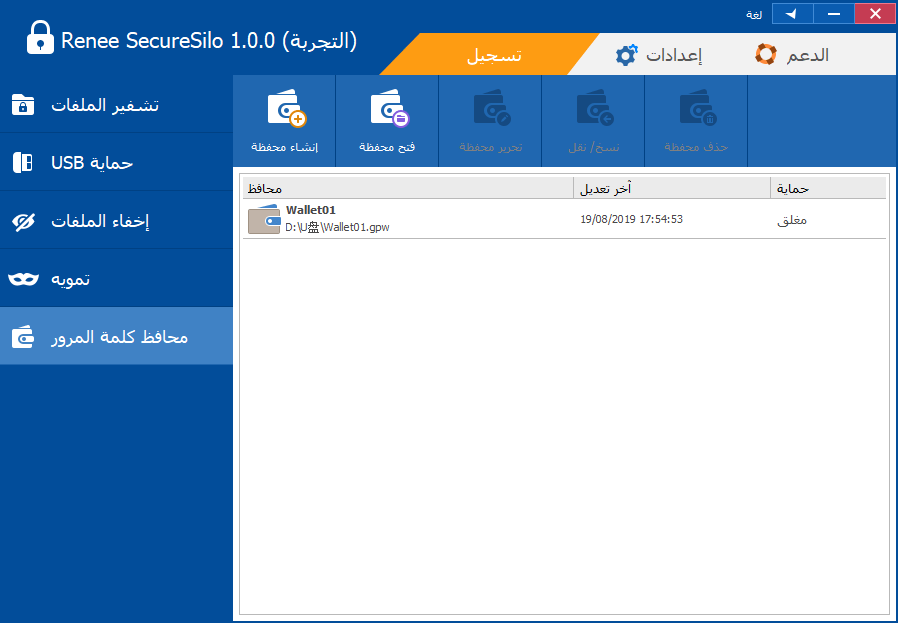
Task: Select إخفاء الملفات in the sidebar
Action: point(116,221)
